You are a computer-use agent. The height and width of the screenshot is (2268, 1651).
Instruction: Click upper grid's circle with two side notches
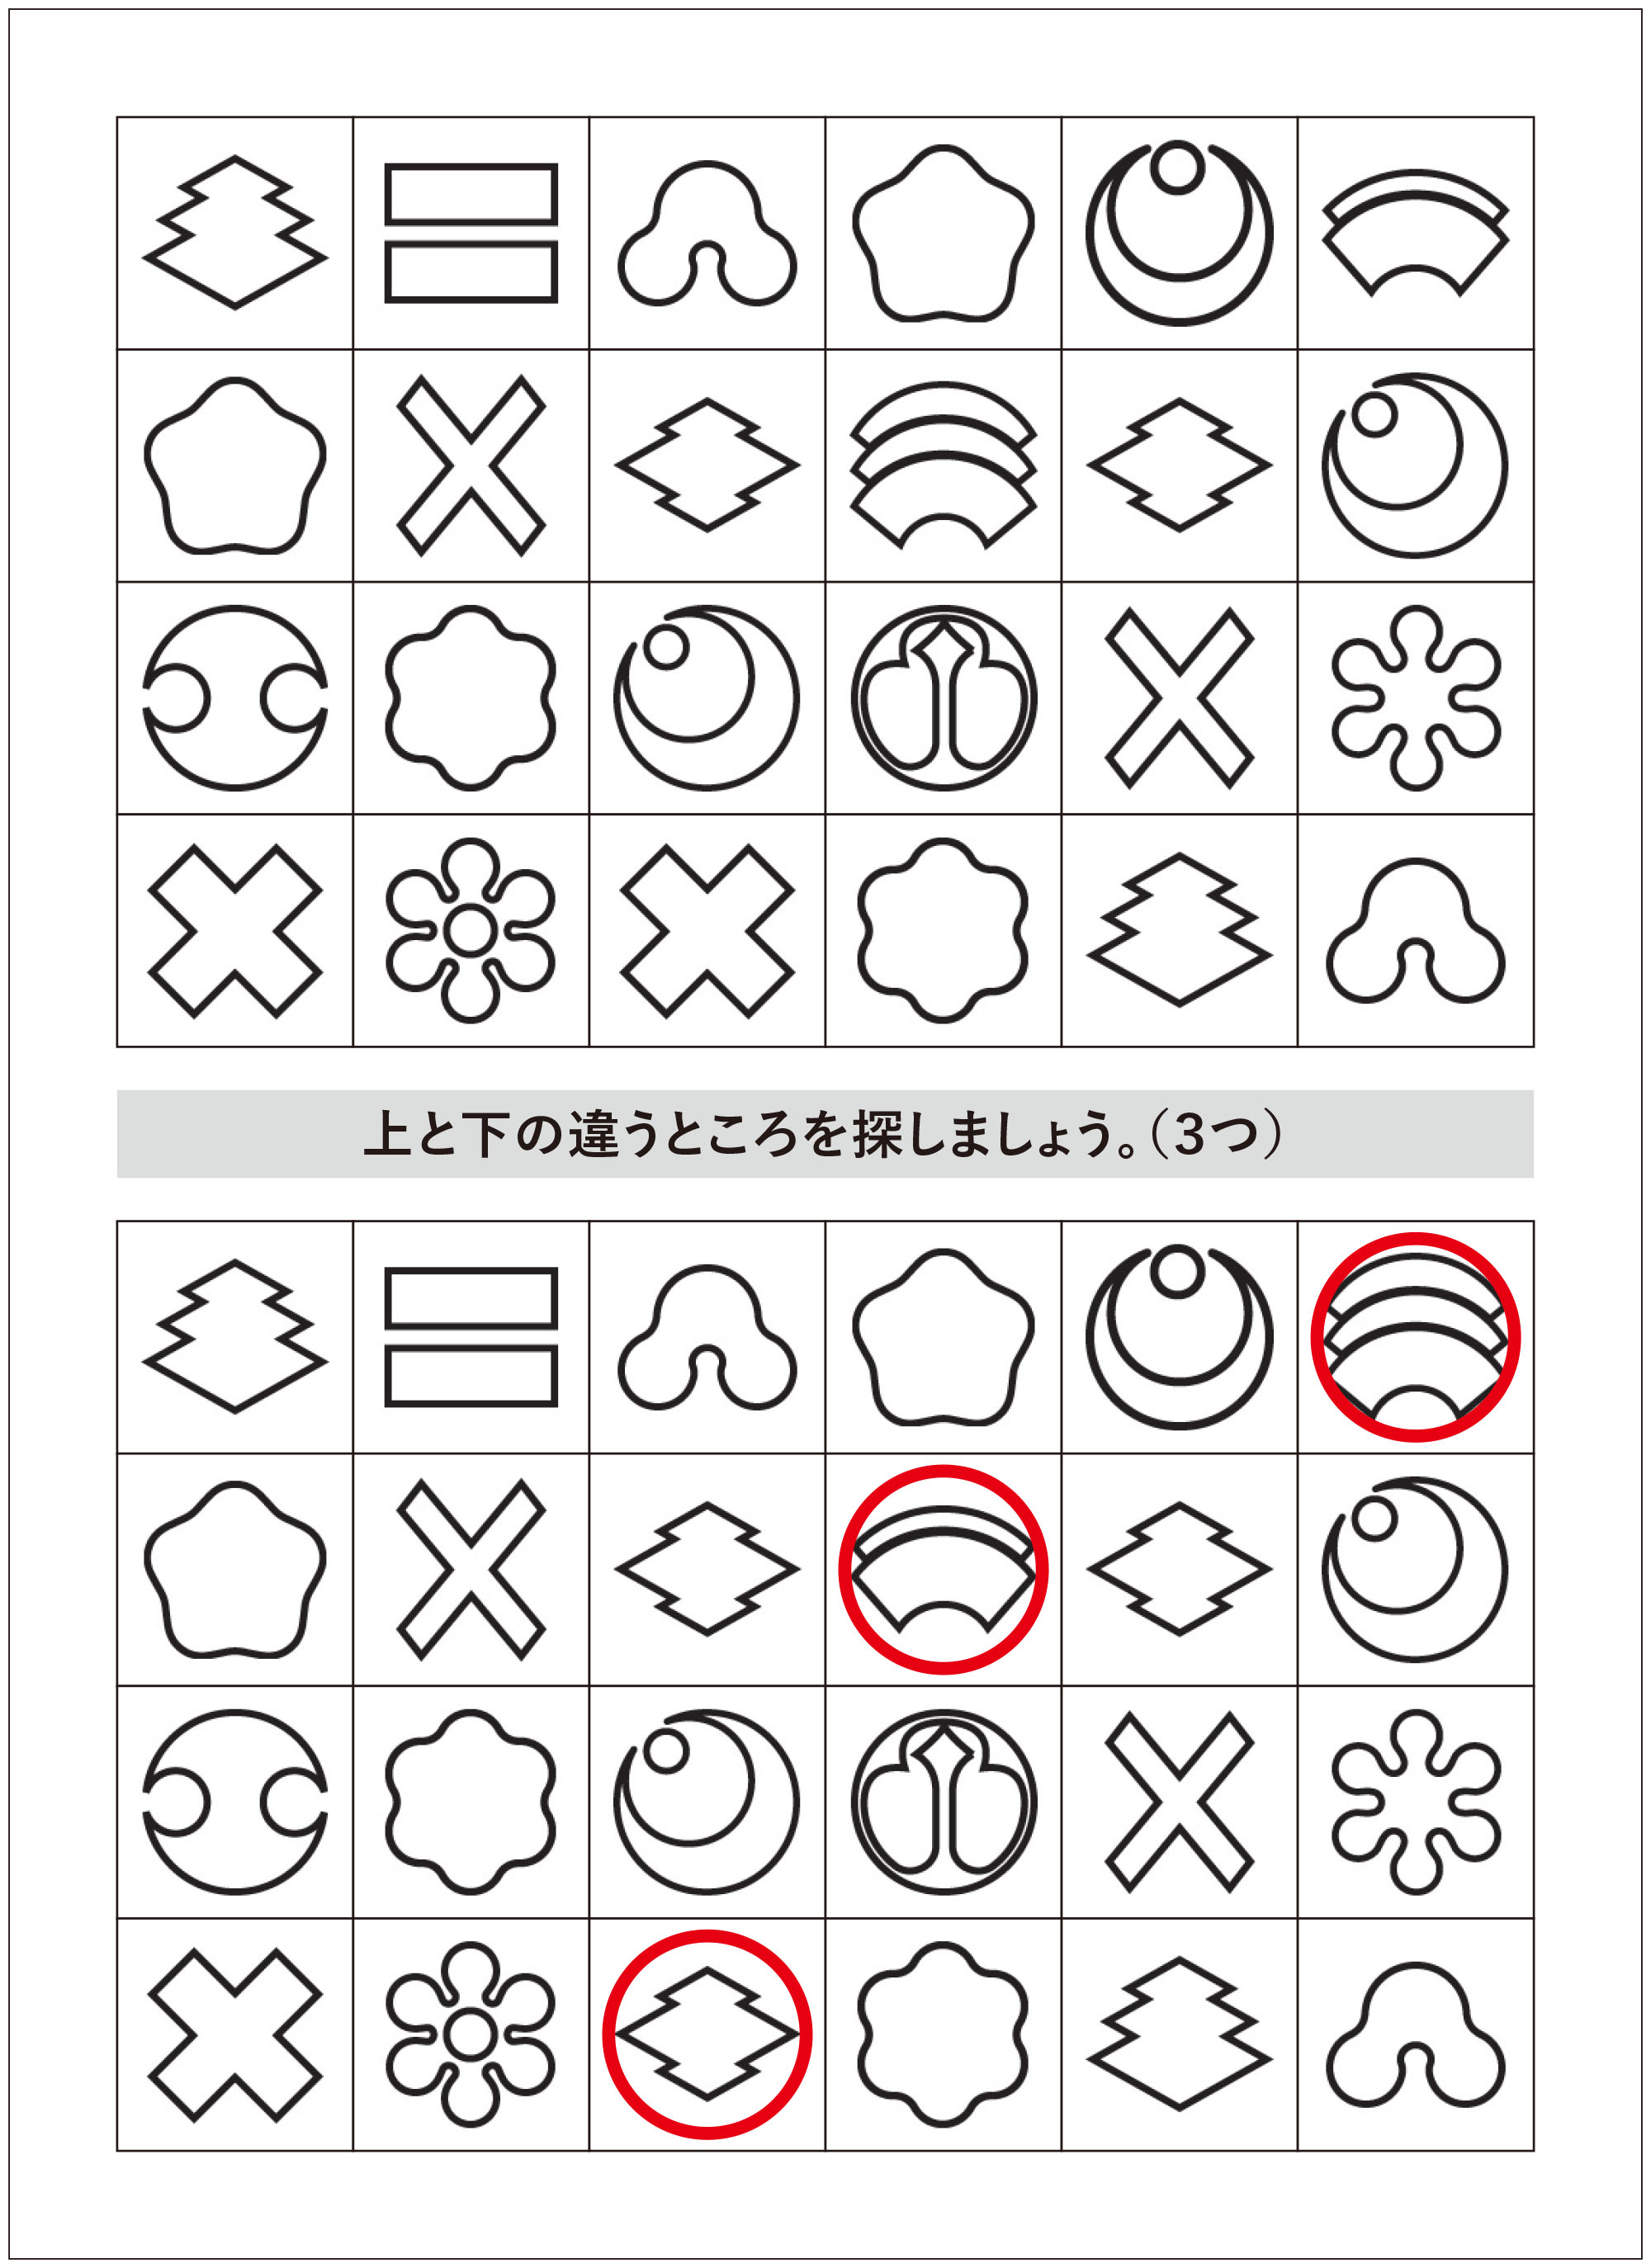pos(235,697)
